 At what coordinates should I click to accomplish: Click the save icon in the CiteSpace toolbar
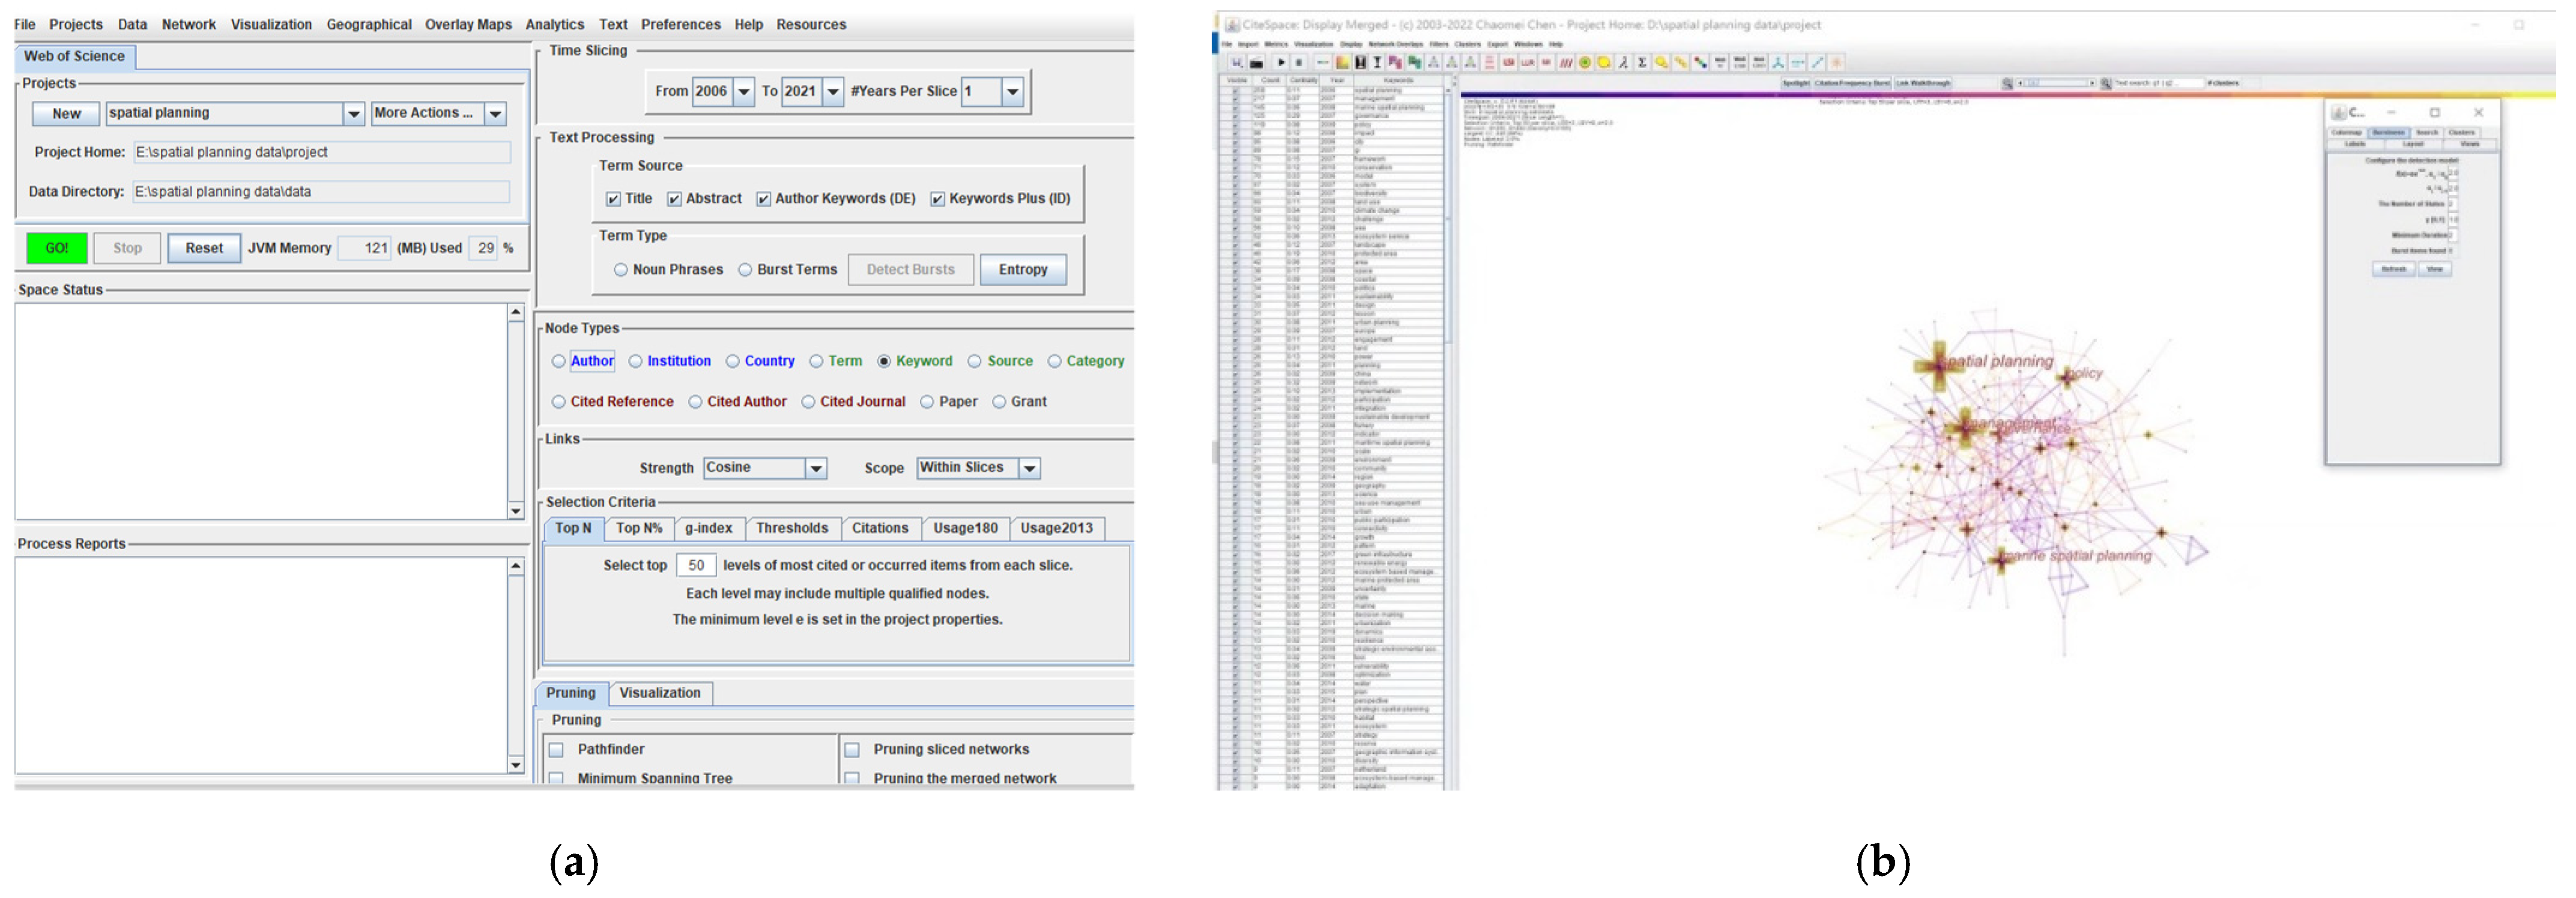(1237, 62)
